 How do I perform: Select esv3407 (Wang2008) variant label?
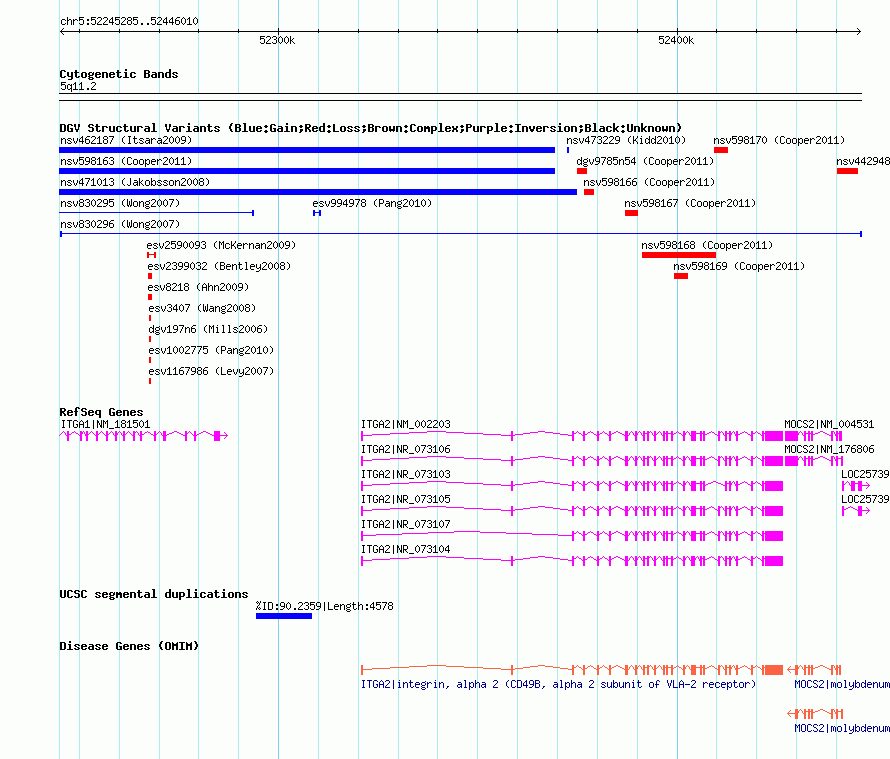point(202,308)
